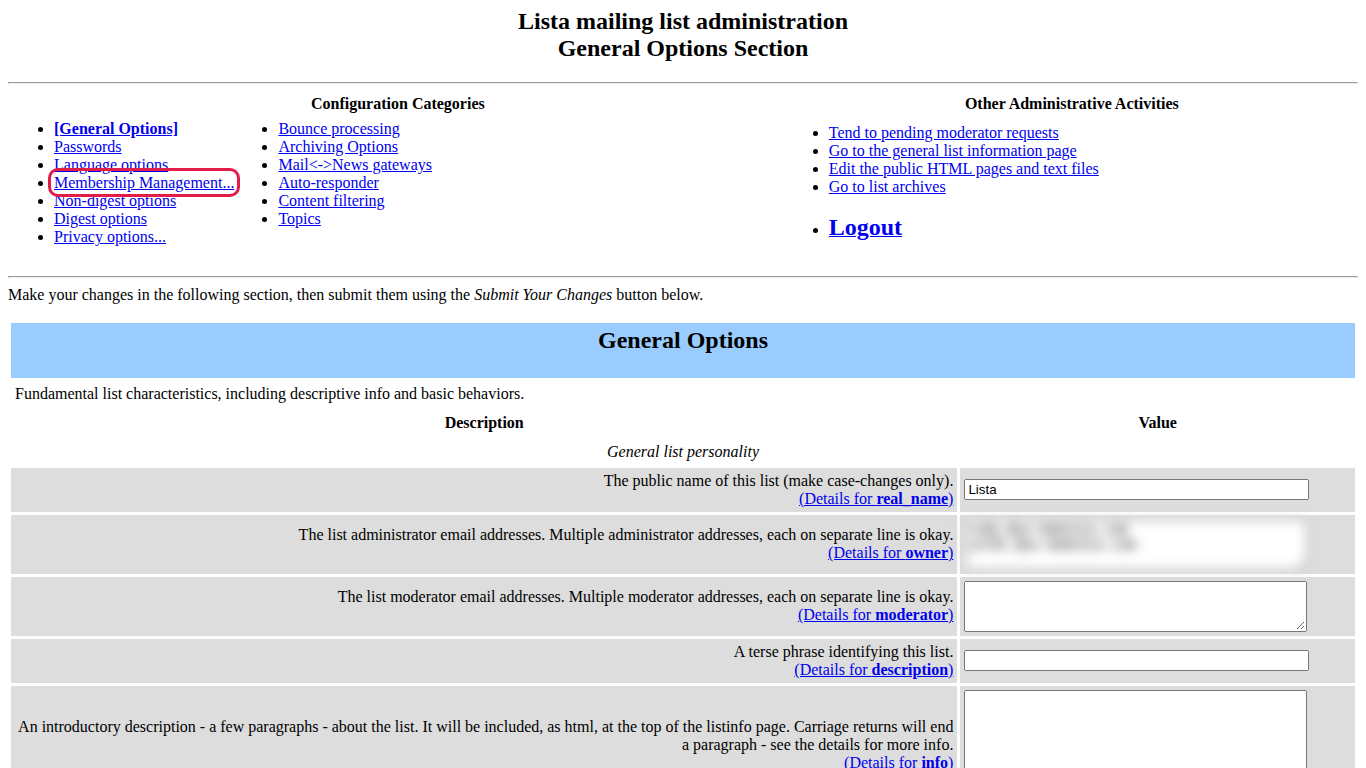This screenshot has height=768, width=1366.
Task: Click the Configuration Categories heading
Action: [x=398, y=104]
